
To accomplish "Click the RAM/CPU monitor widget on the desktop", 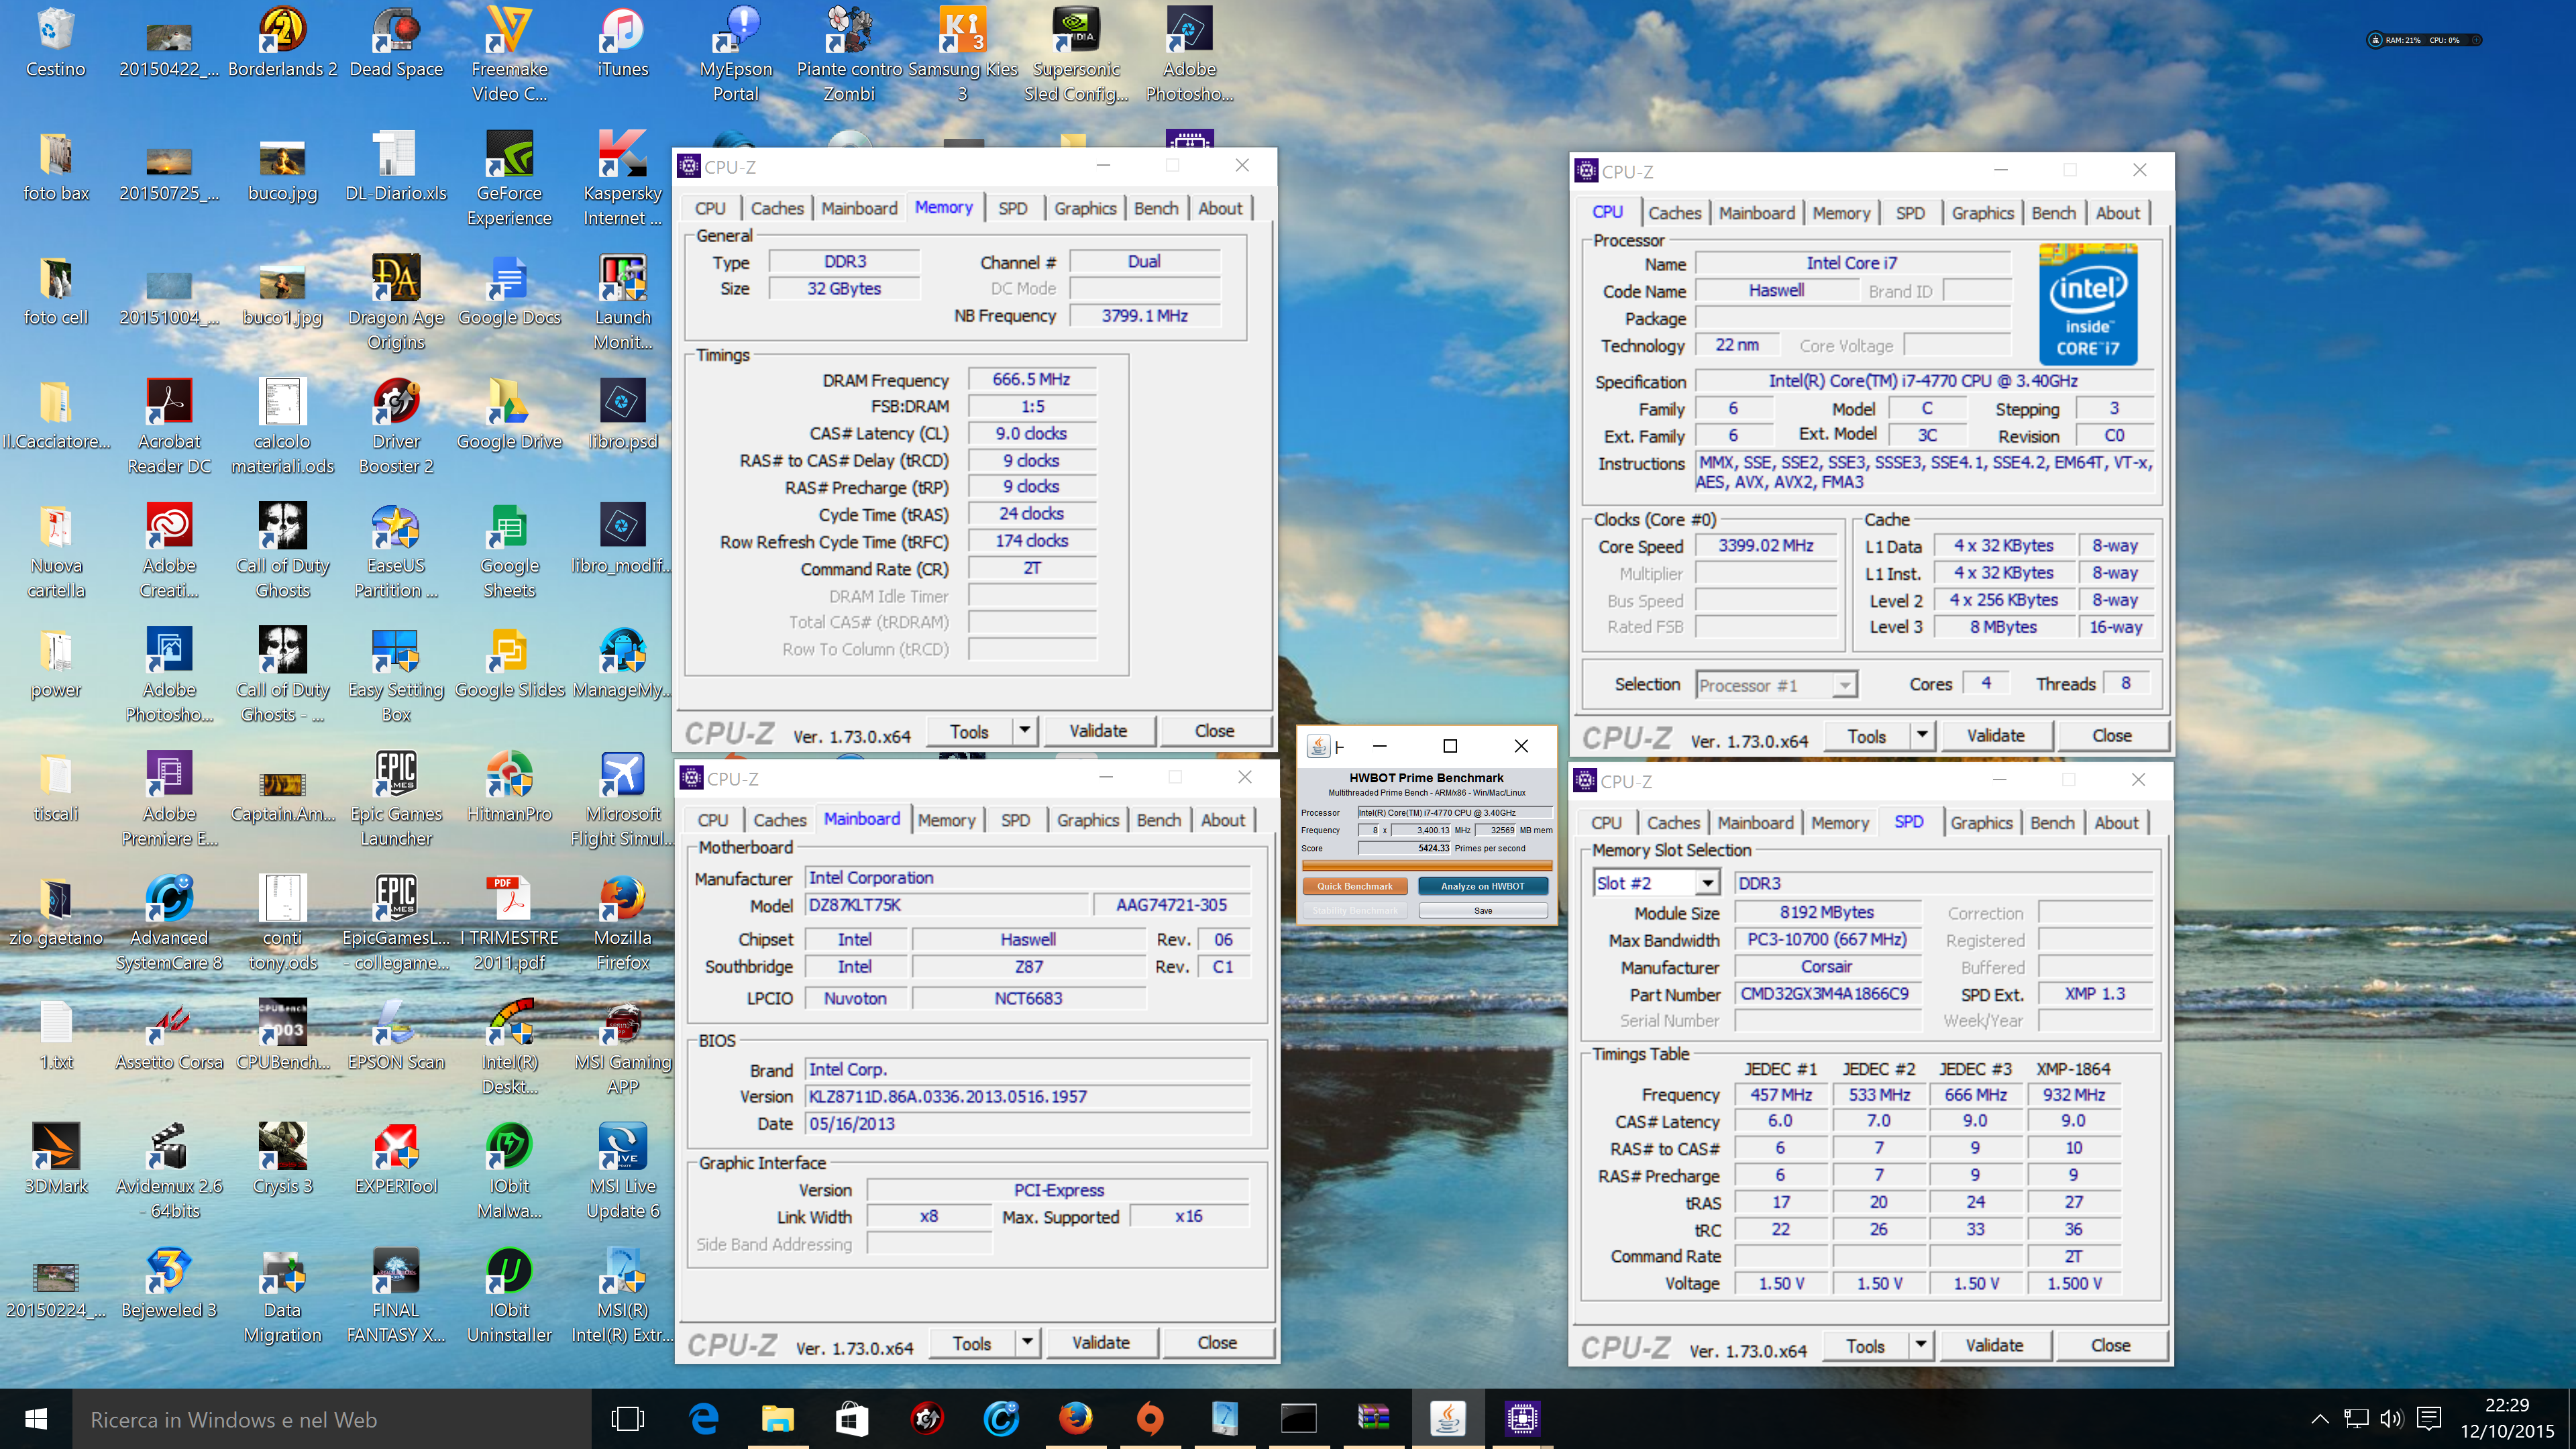I will pyautogui.click(x=2424, y=40).
